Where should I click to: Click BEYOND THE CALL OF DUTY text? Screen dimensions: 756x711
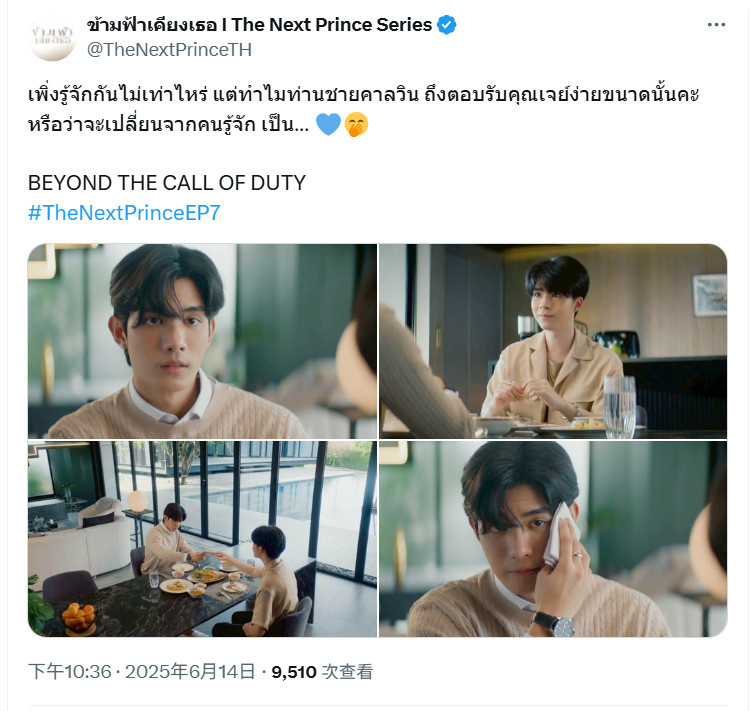(167, 183)
